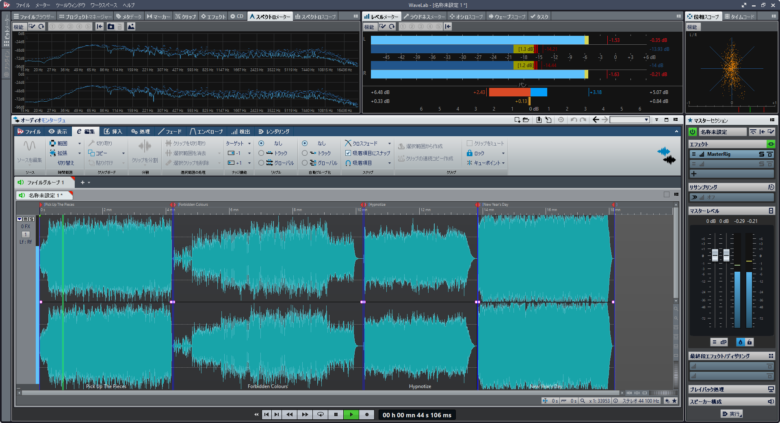
Task: Enable the クリップをミュート checkbox
Action: coord(466,143)
